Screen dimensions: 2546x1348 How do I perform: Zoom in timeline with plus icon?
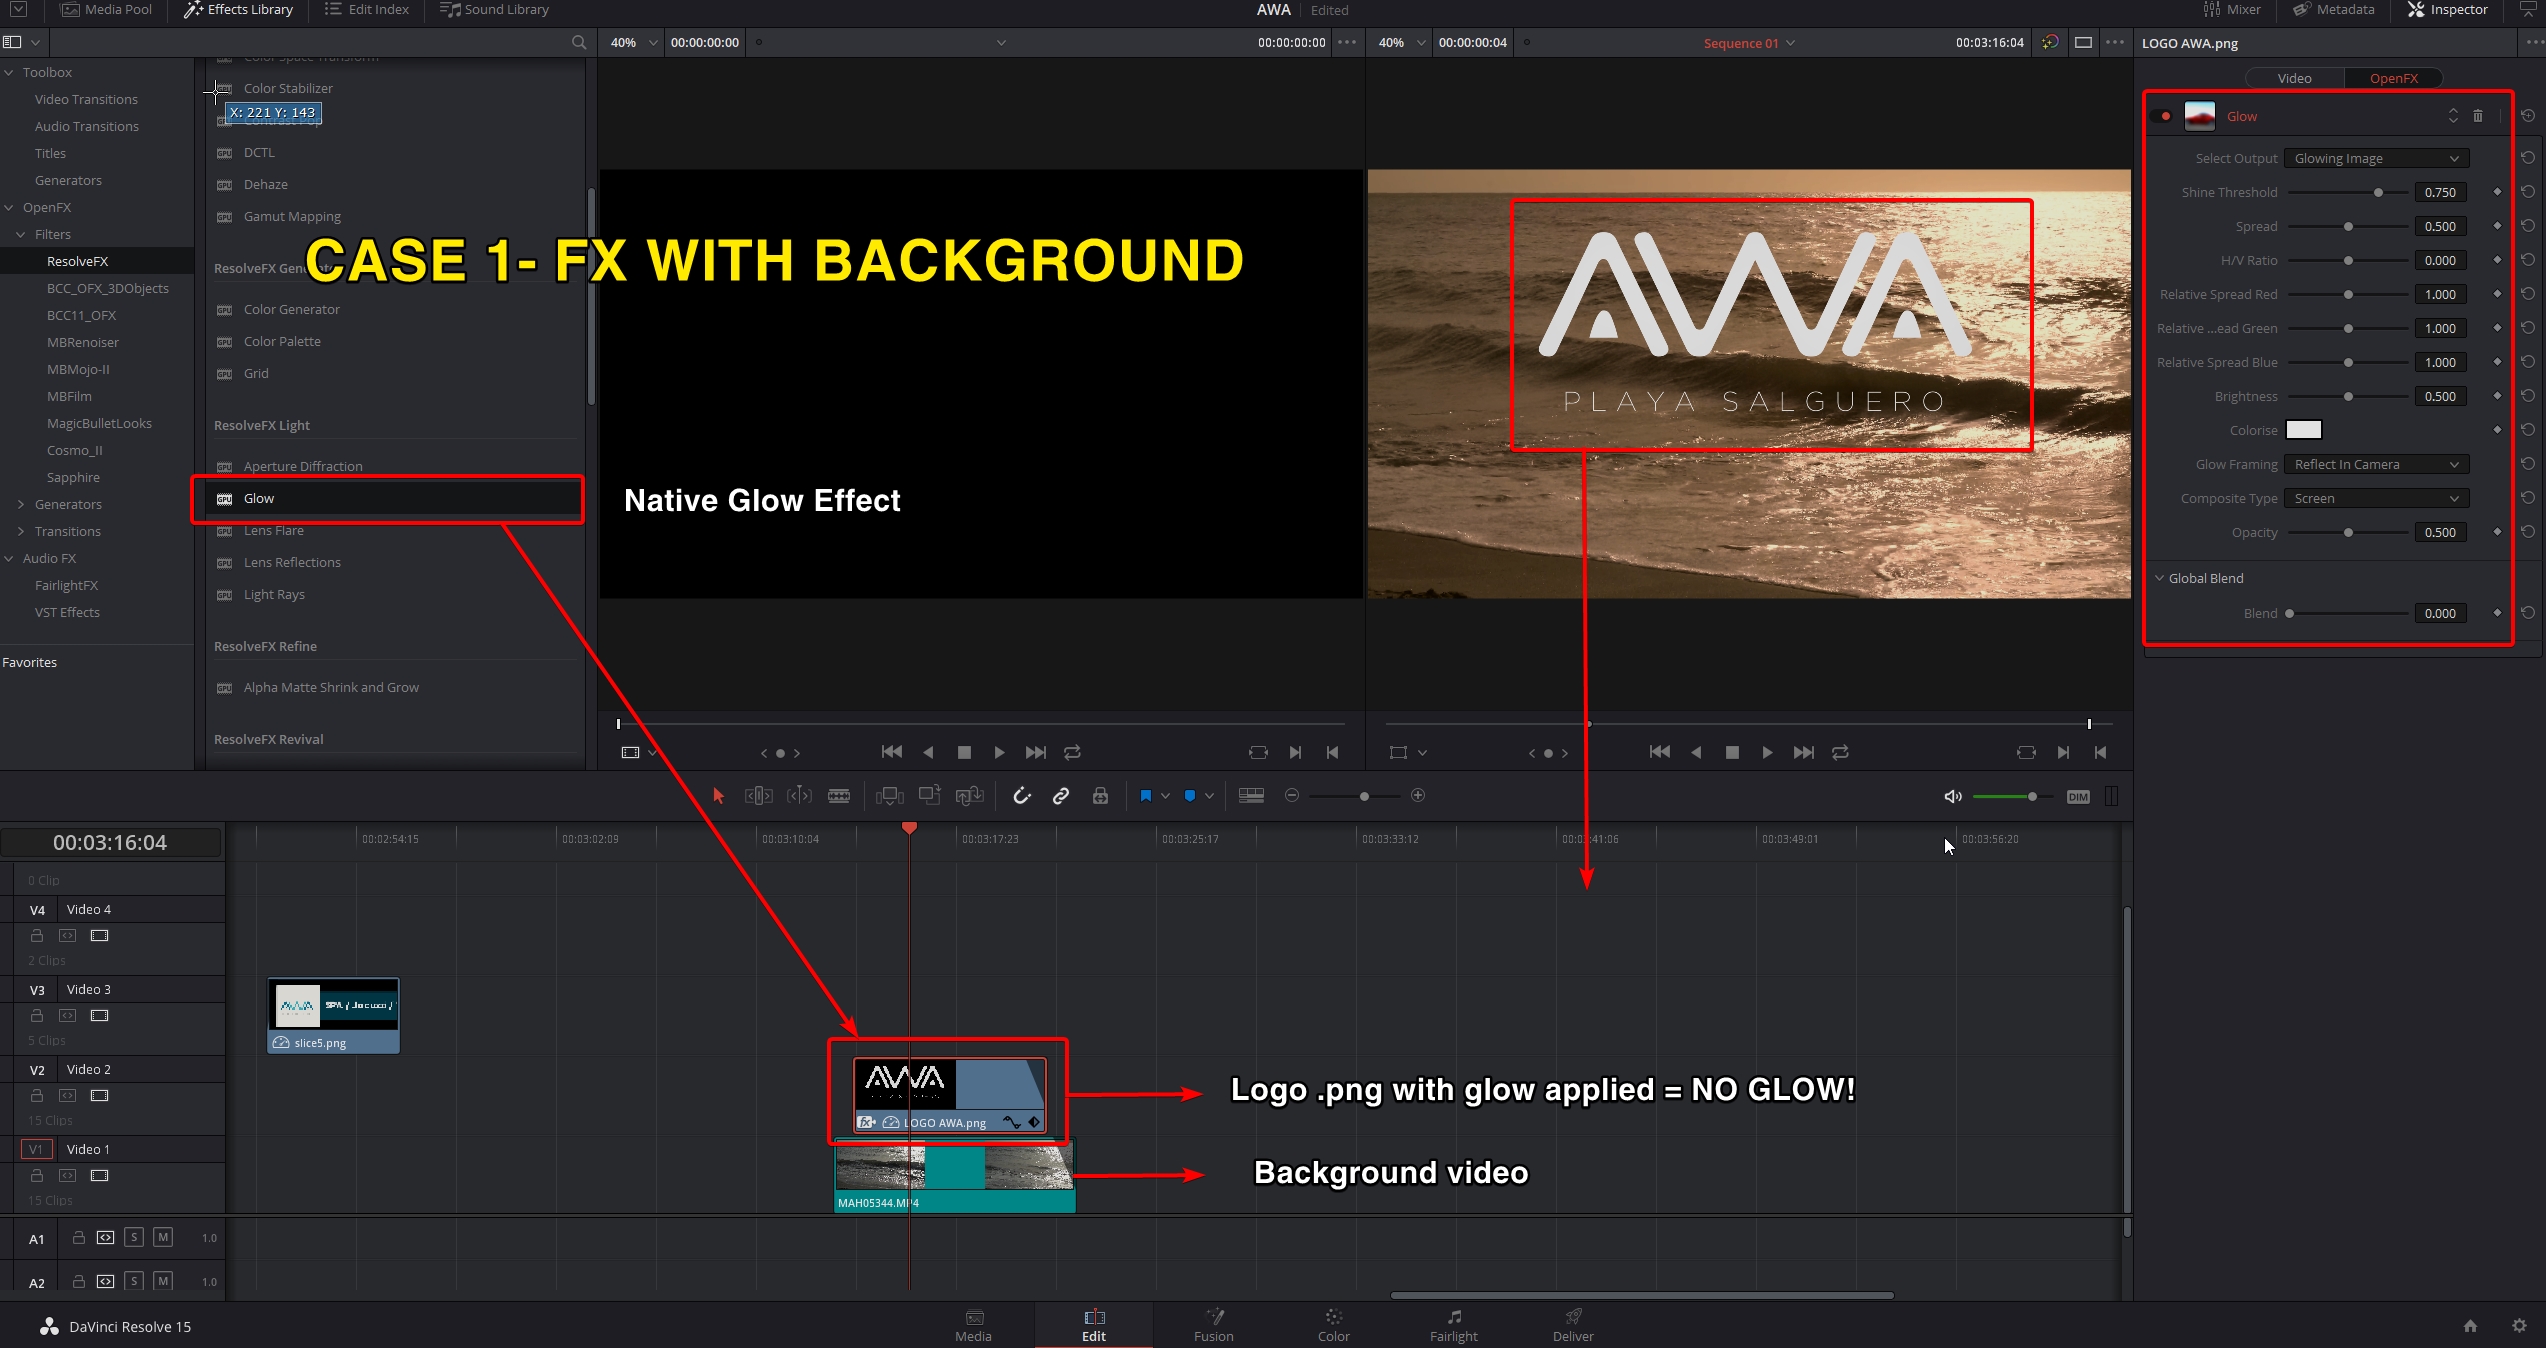click(1418, 796)
